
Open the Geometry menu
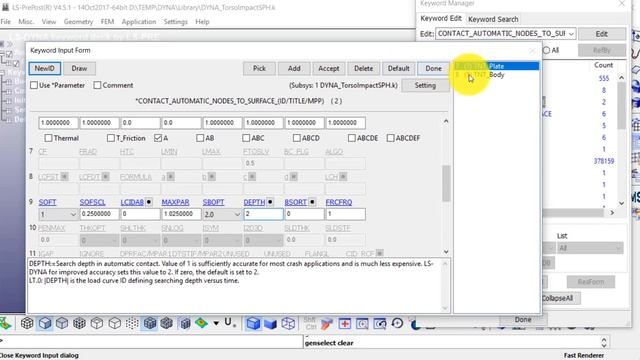click(78, 22)
